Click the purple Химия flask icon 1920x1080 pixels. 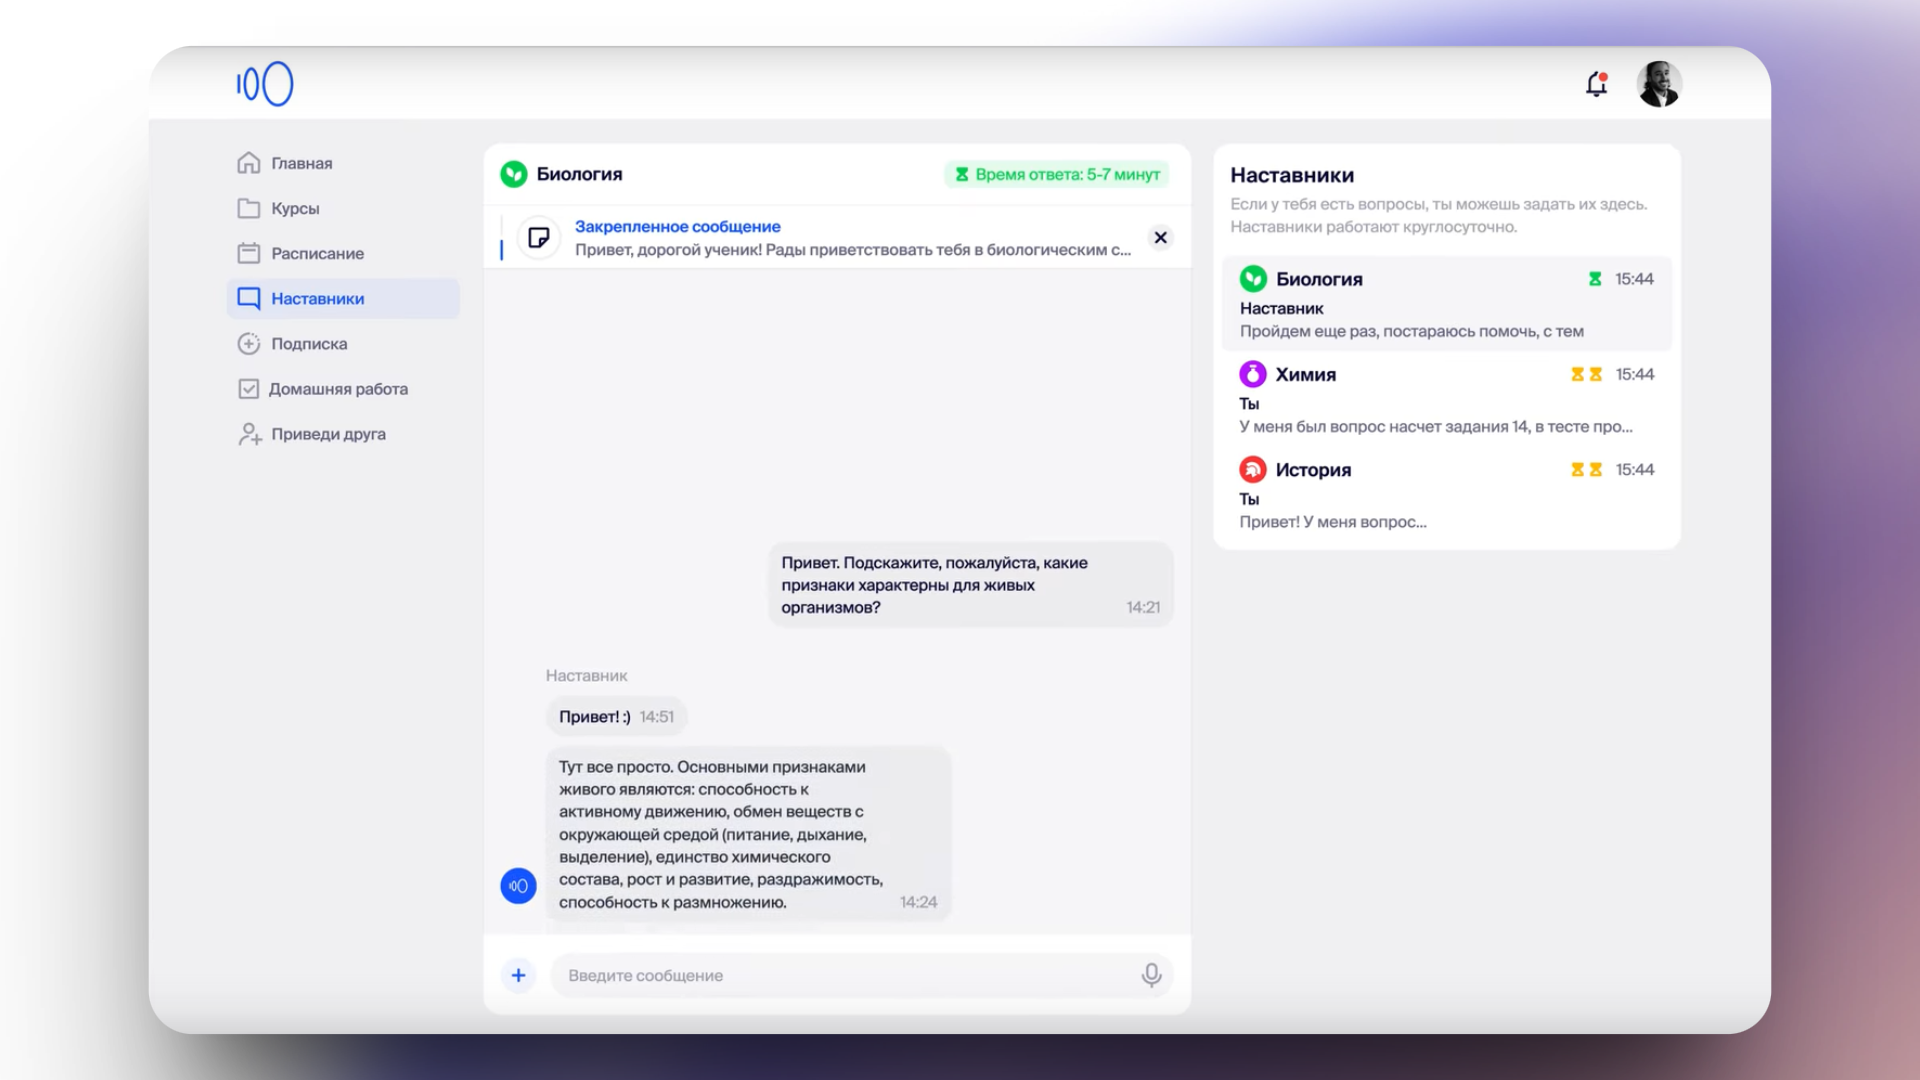point(1253,374)
